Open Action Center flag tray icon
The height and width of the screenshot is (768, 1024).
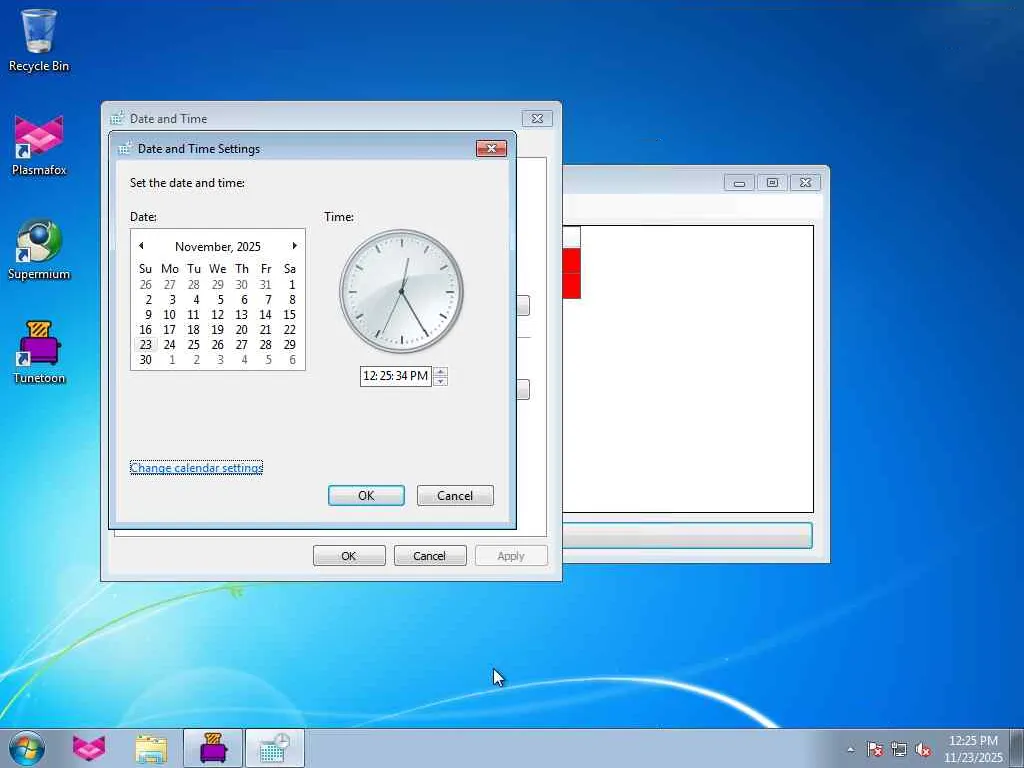coord(875,749)
